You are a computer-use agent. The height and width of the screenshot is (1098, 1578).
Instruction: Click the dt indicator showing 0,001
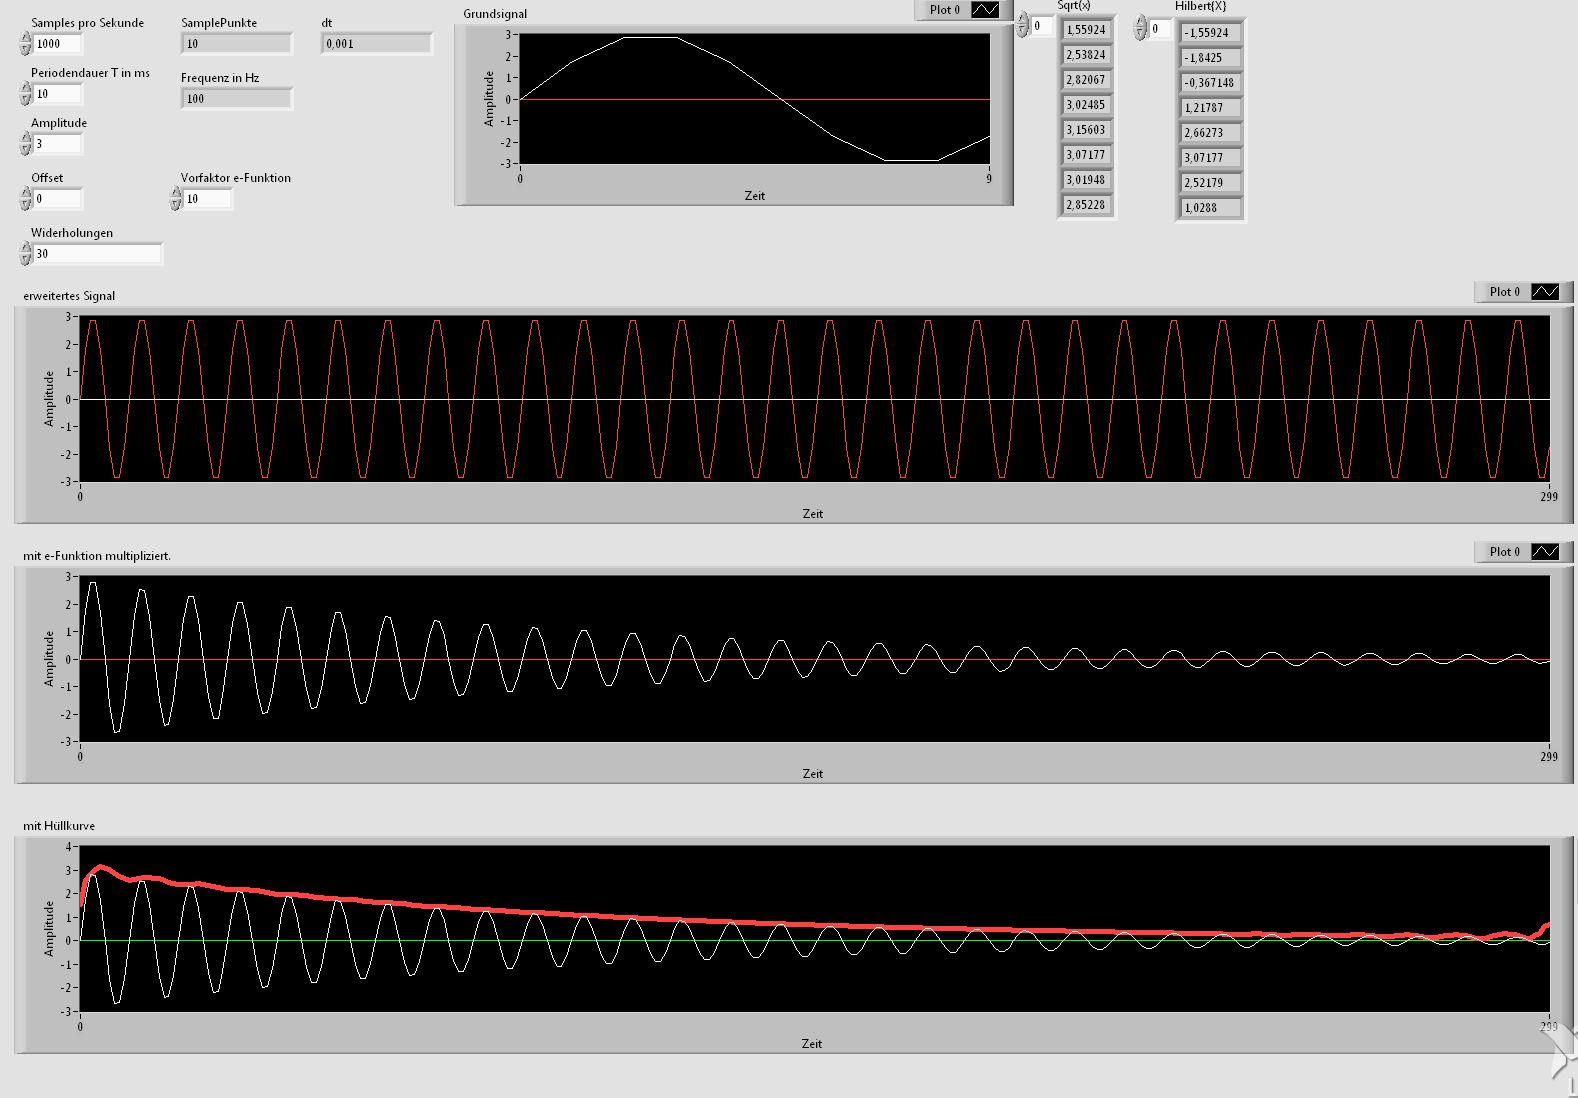[x=376, y=44]
